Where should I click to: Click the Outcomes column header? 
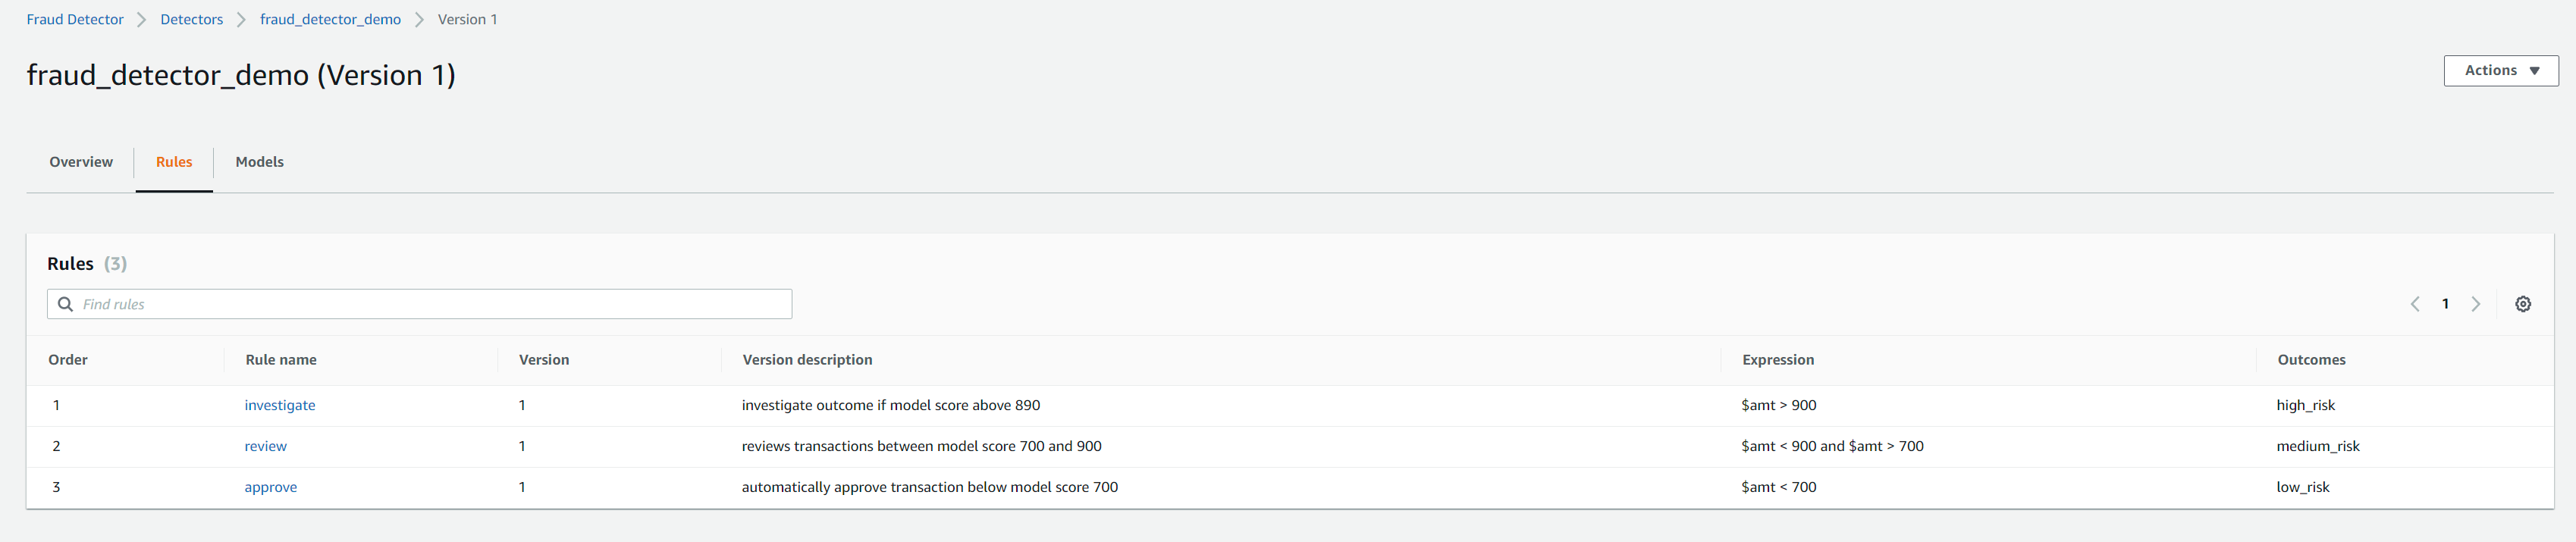click(x=2311, y=360)
